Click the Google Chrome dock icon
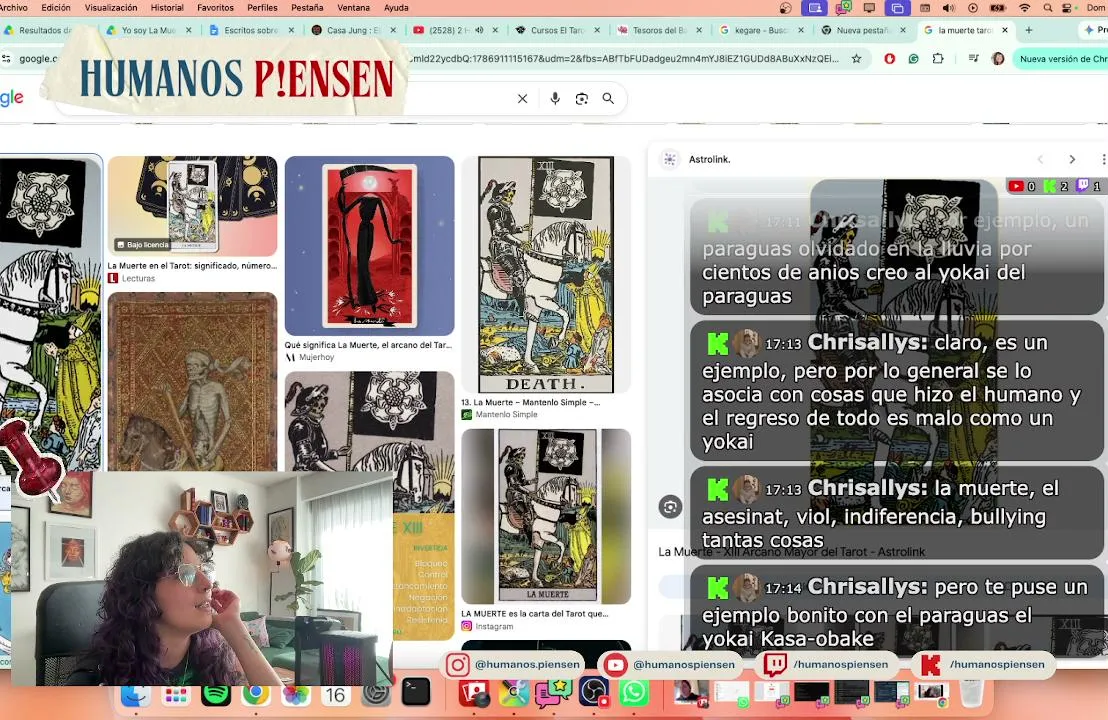 click(256, 695)
